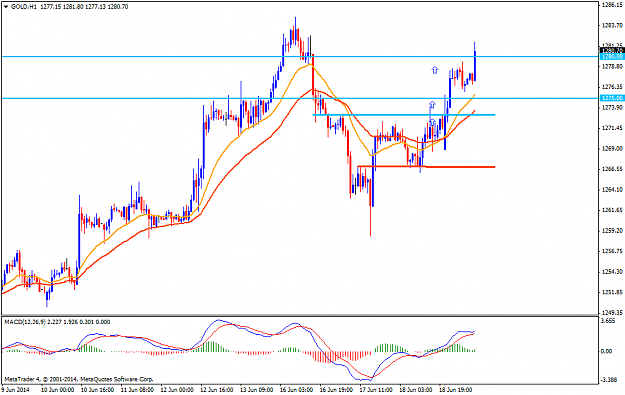Click the triangle before GOLD,H1 title
The image size is (625, 395).
coord(6,7)
